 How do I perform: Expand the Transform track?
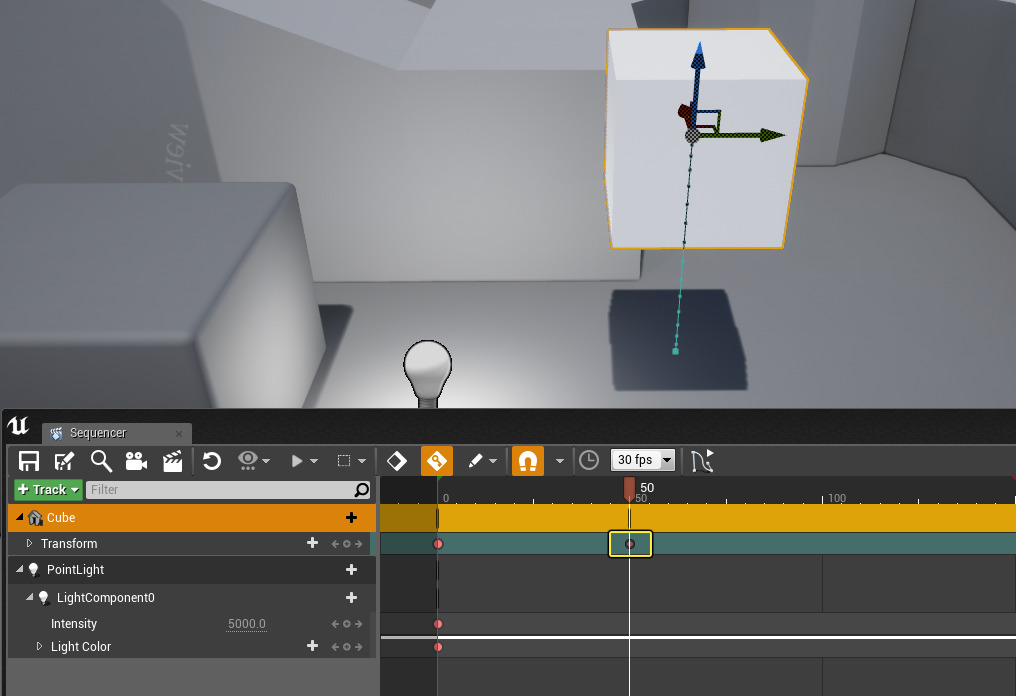pos(29,543)
